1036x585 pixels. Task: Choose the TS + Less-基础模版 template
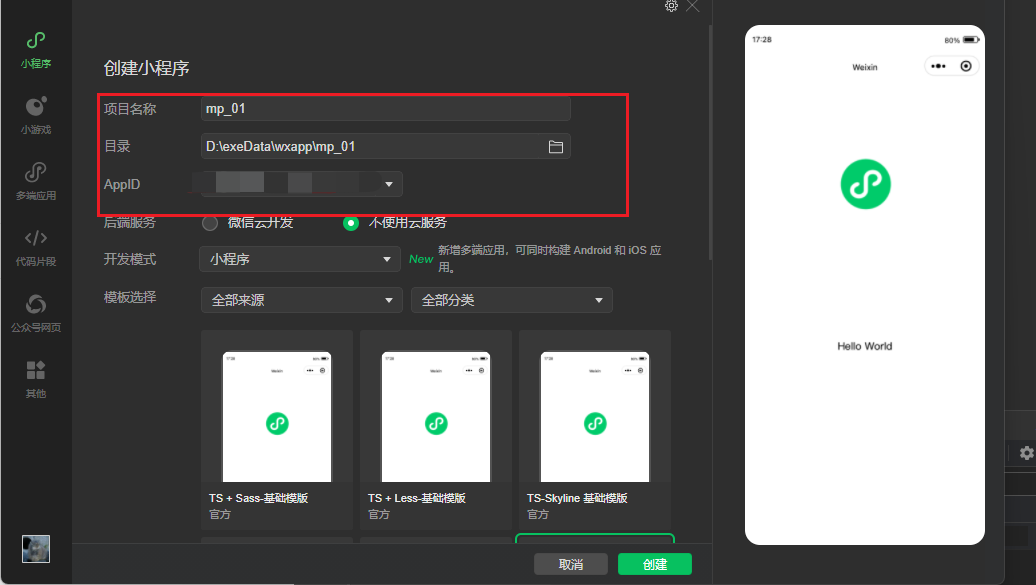(x=436, y=430)
